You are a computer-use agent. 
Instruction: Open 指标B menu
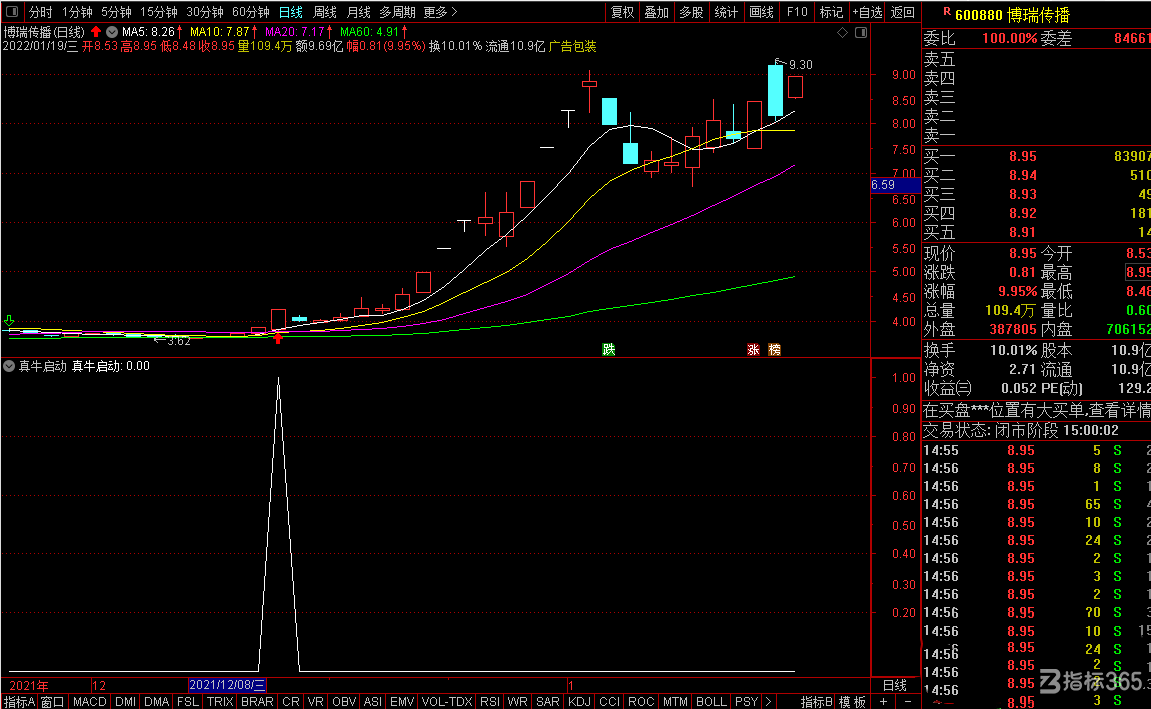click(817, 702)
